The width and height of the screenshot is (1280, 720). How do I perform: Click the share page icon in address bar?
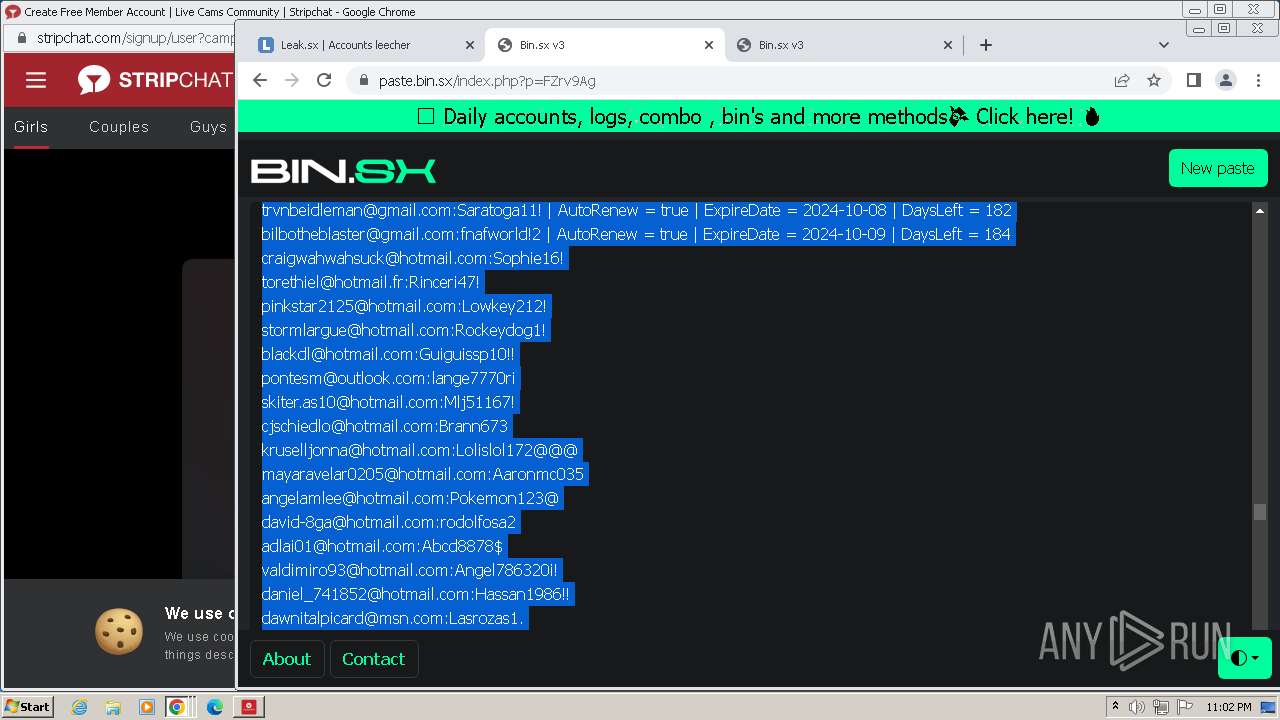[1122, 80]
